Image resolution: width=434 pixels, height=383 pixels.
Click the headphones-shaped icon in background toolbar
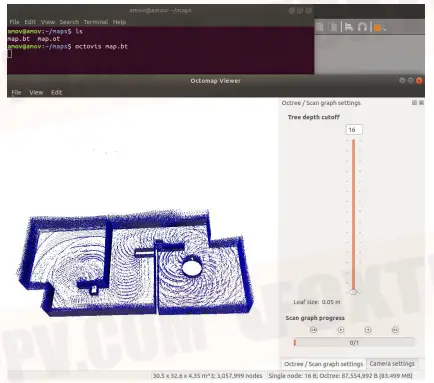(362, 27)
